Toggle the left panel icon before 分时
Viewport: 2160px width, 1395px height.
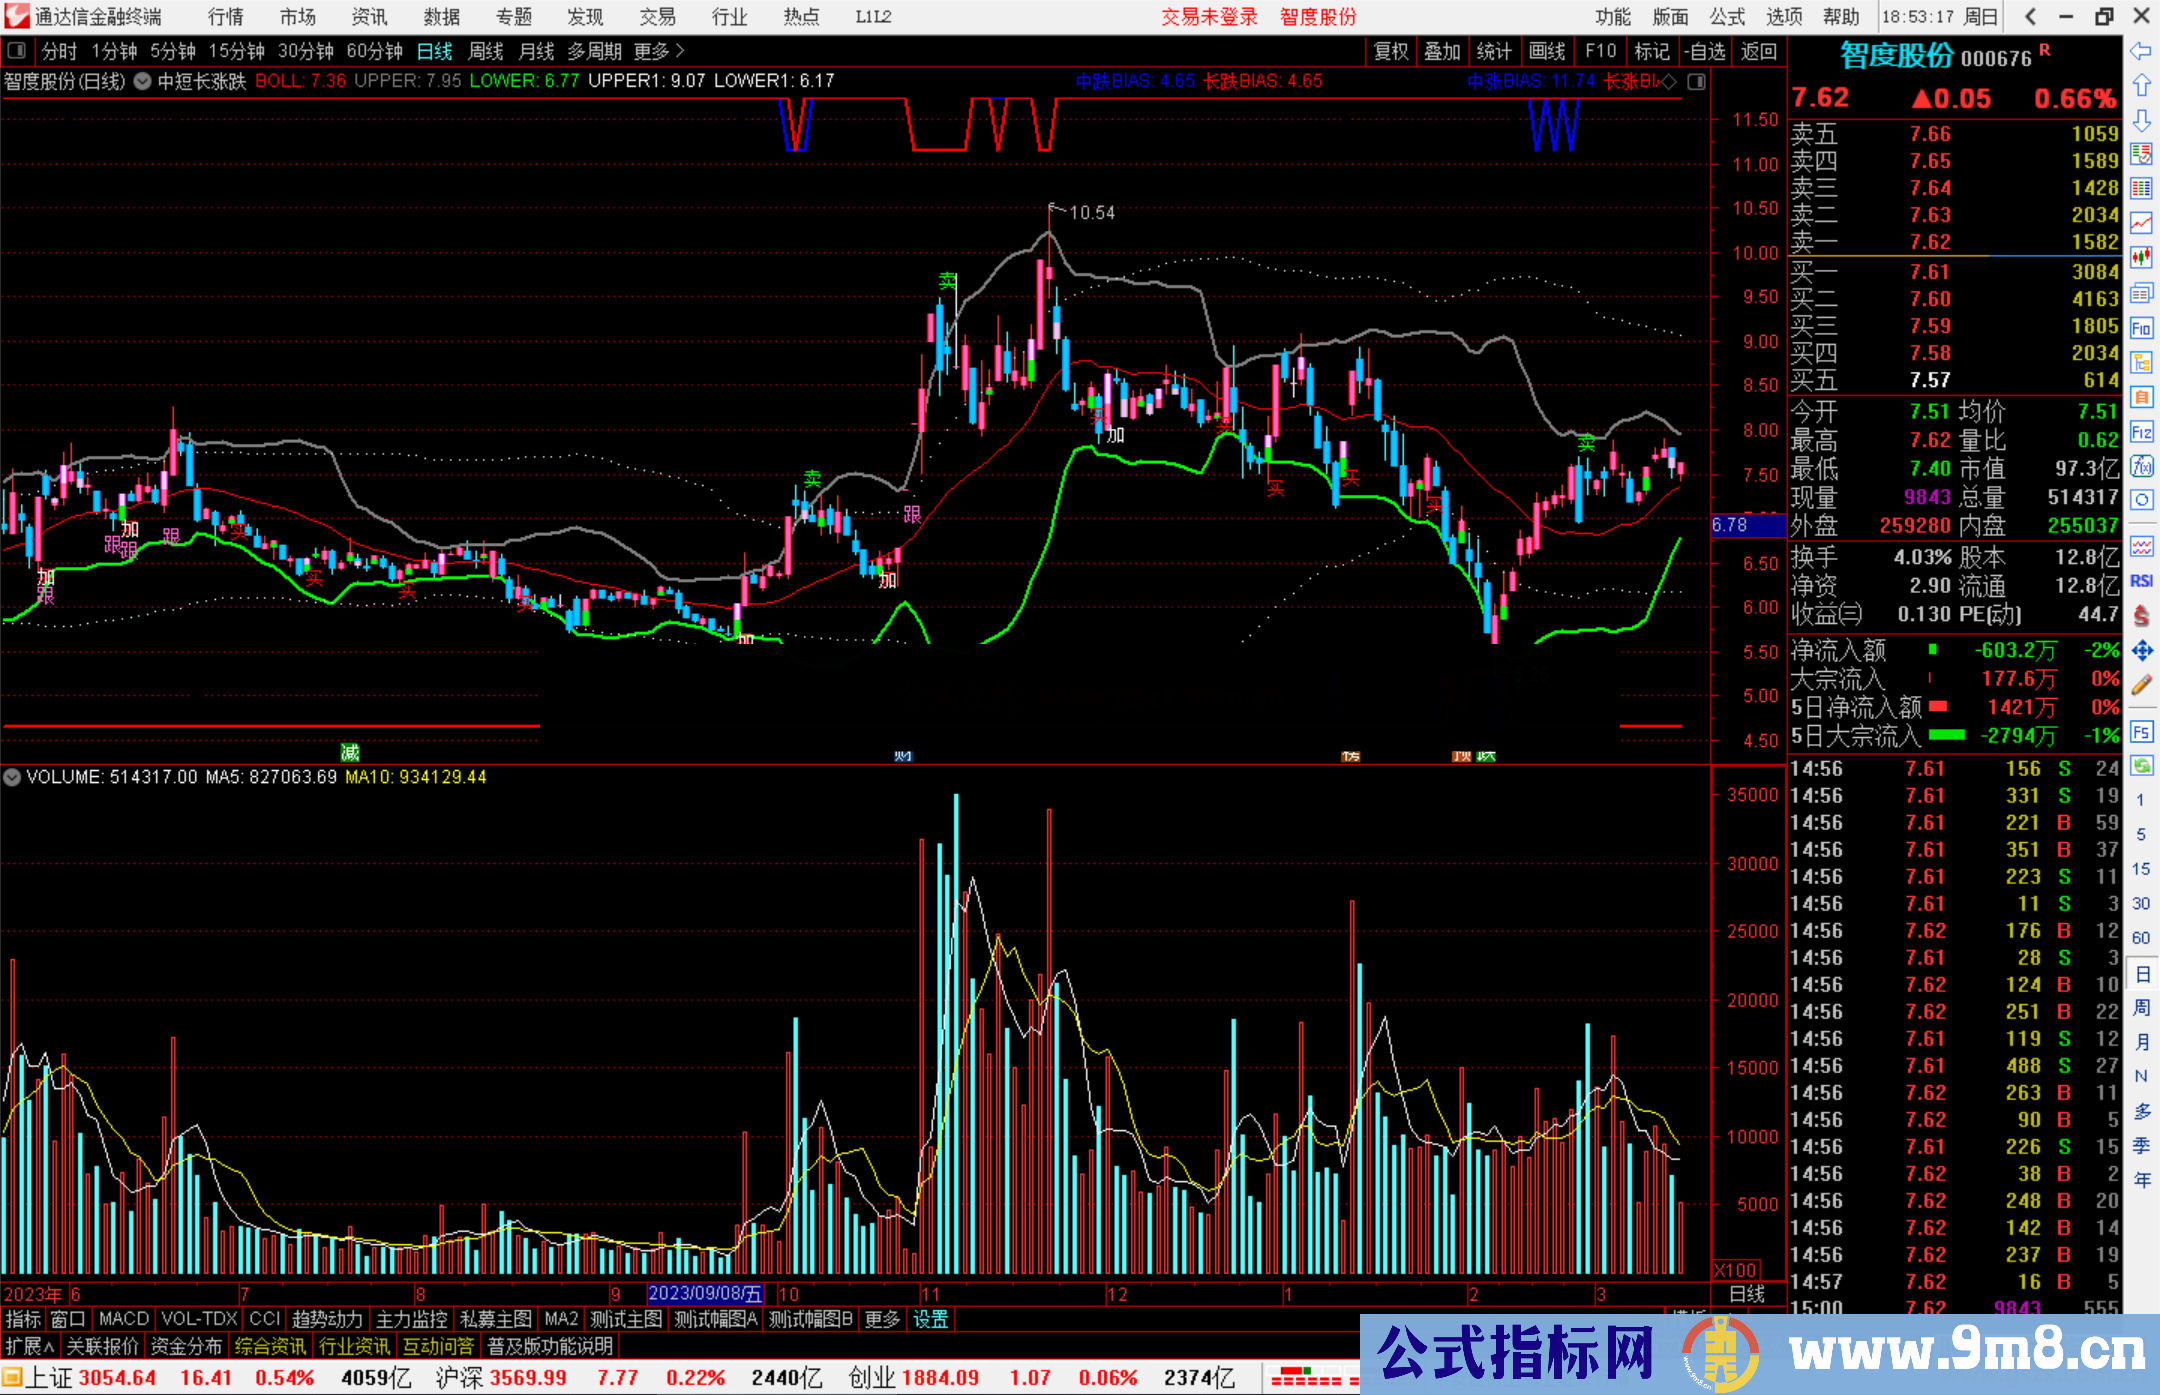tap(17, 51)
